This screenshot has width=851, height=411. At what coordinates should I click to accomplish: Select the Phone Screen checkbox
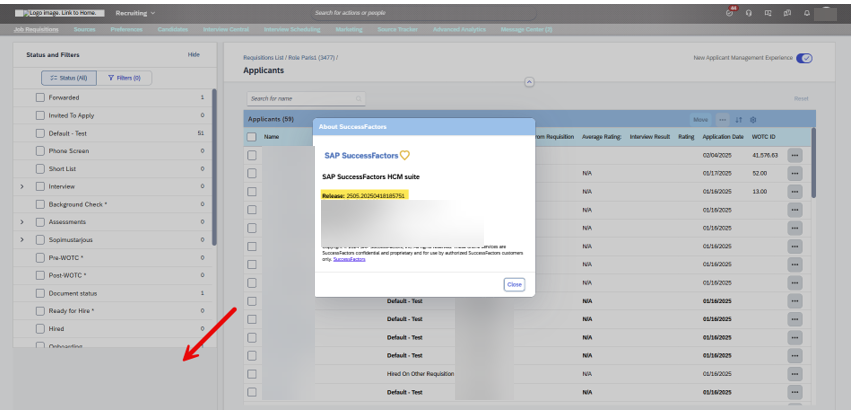(40, 151)
